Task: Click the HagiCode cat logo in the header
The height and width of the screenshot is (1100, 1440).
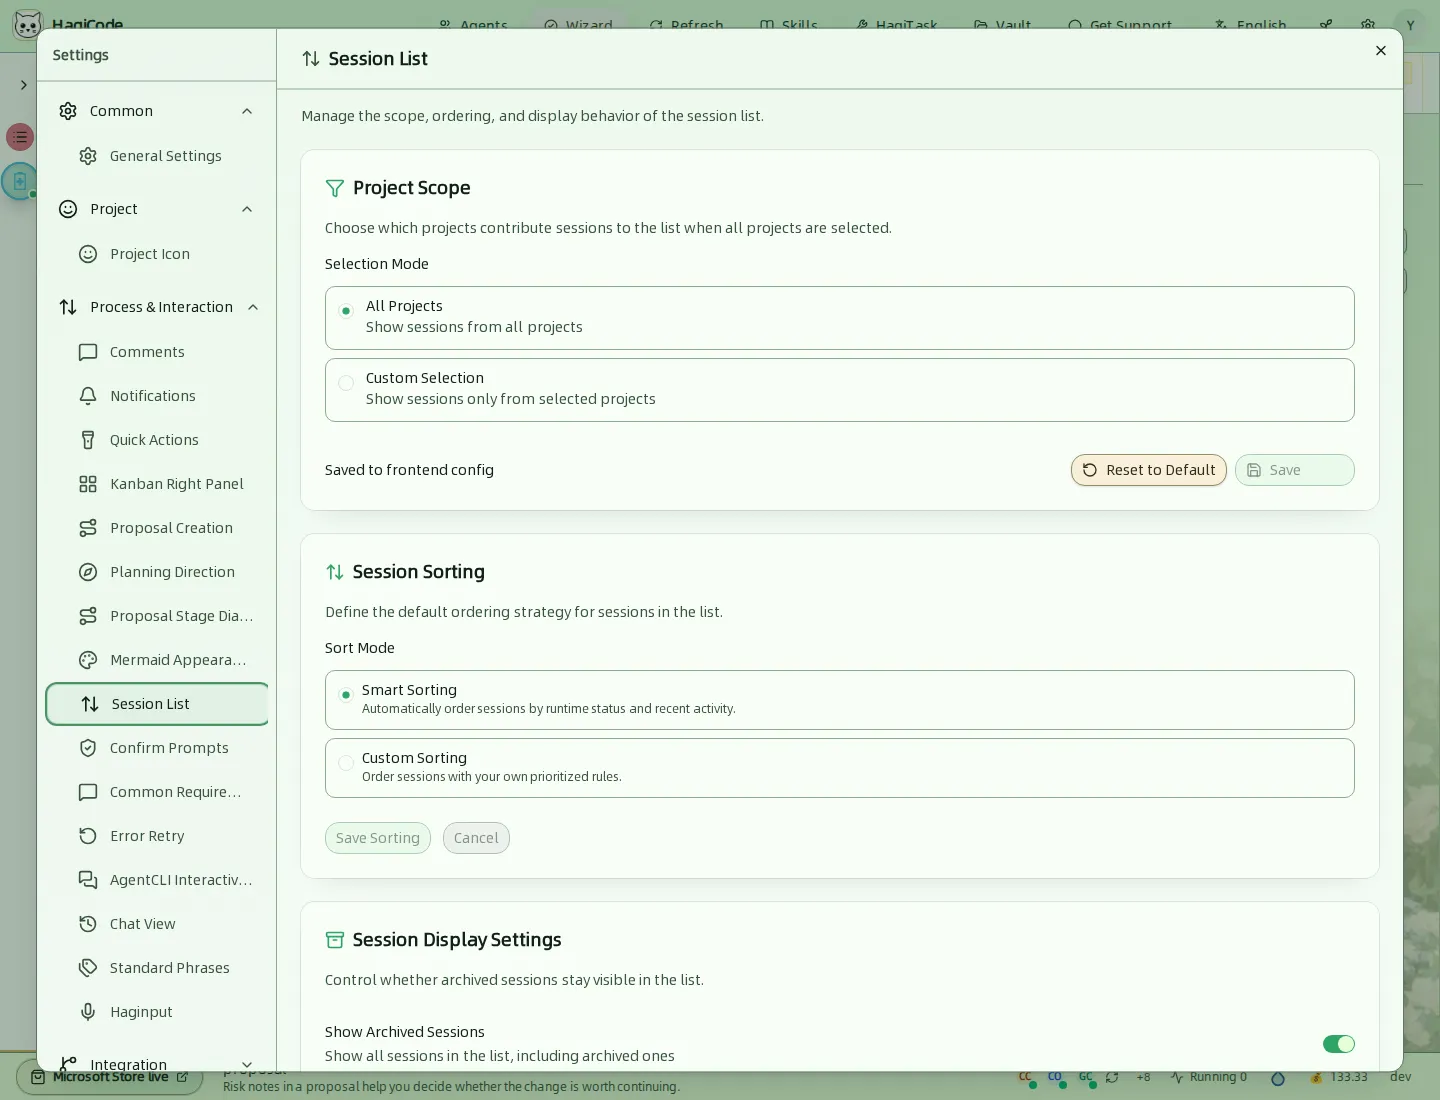Action: click(x=27, y=24)
